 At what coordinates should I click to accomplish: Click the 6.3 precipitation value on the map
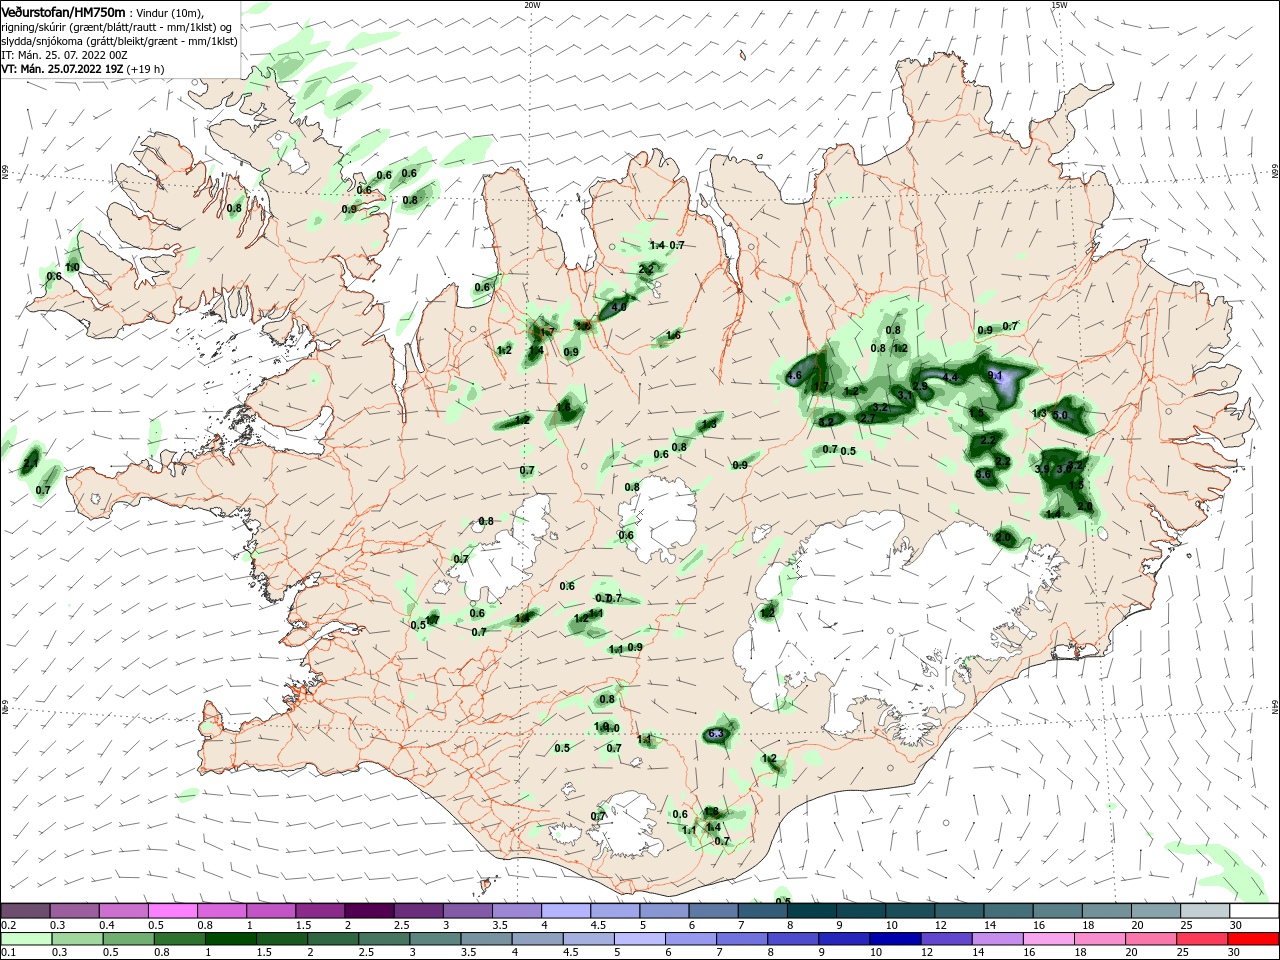pyautogui.click(x=715, y=734)
